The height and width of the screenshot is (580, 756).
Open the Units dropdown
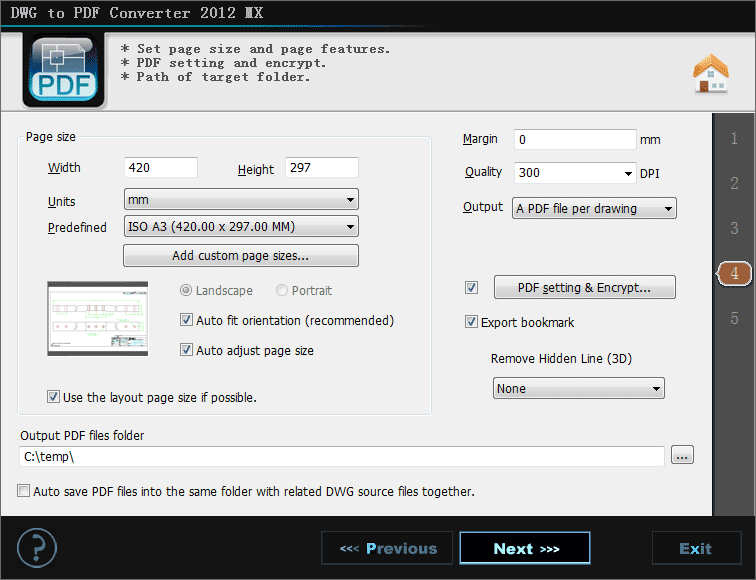241,199
